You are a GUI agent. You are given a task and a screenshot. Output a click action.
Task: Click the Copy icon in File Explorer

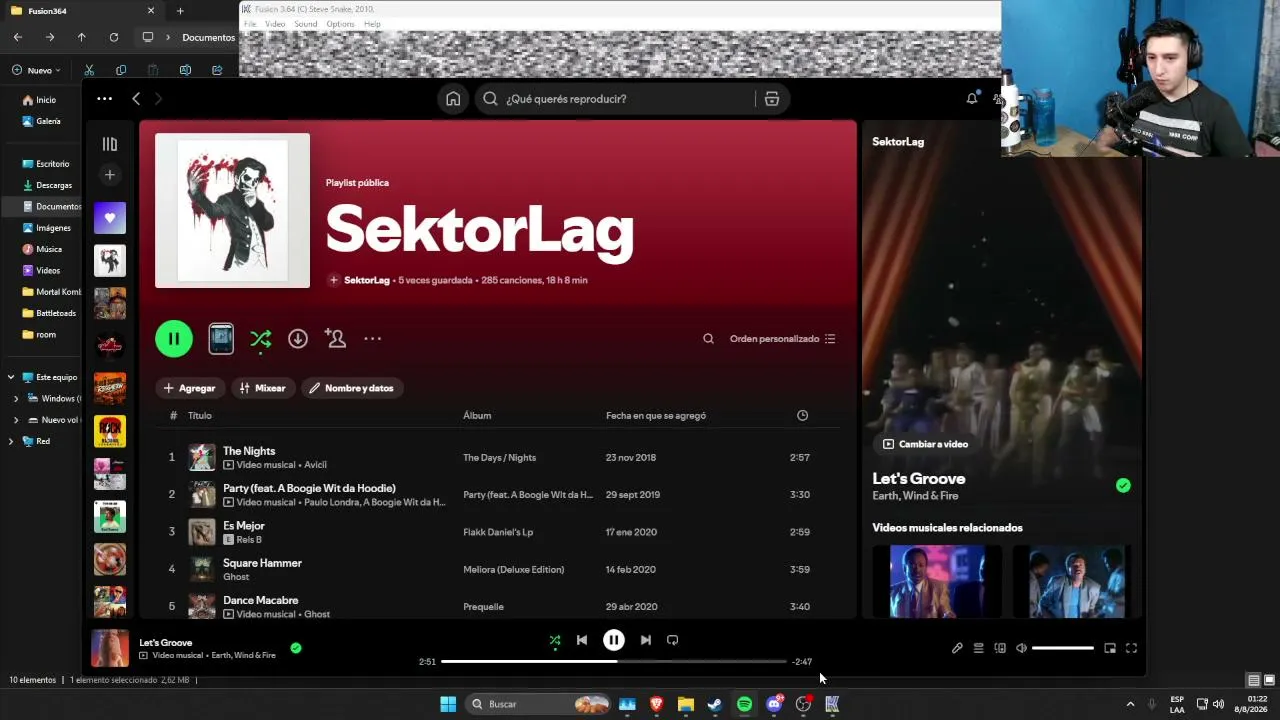(121, 70)
